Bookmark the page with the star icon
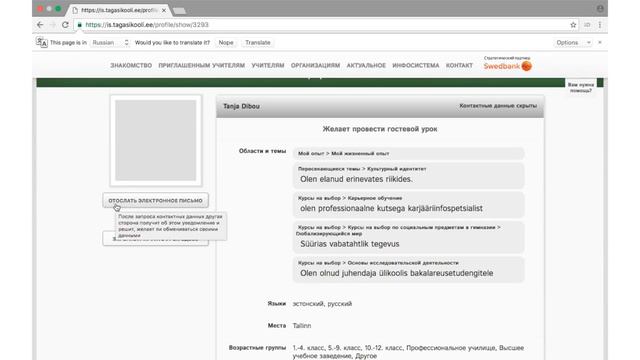The width and height of the screenshot is (640, 360). [573, 25]
